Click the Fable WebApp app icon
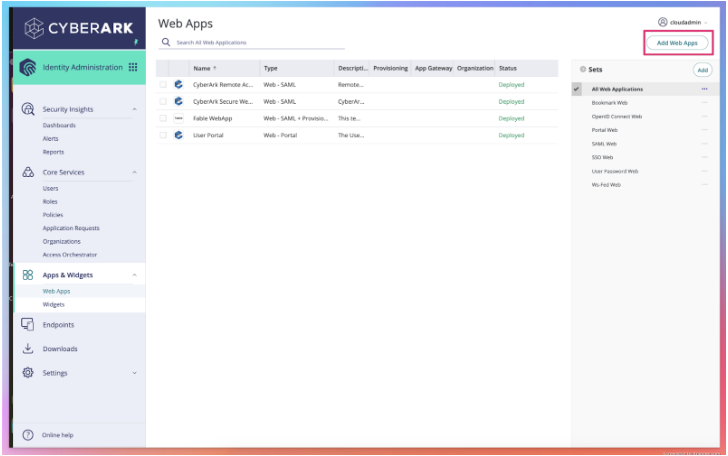This screenshot has width=728, height=456. pos(178,118)
